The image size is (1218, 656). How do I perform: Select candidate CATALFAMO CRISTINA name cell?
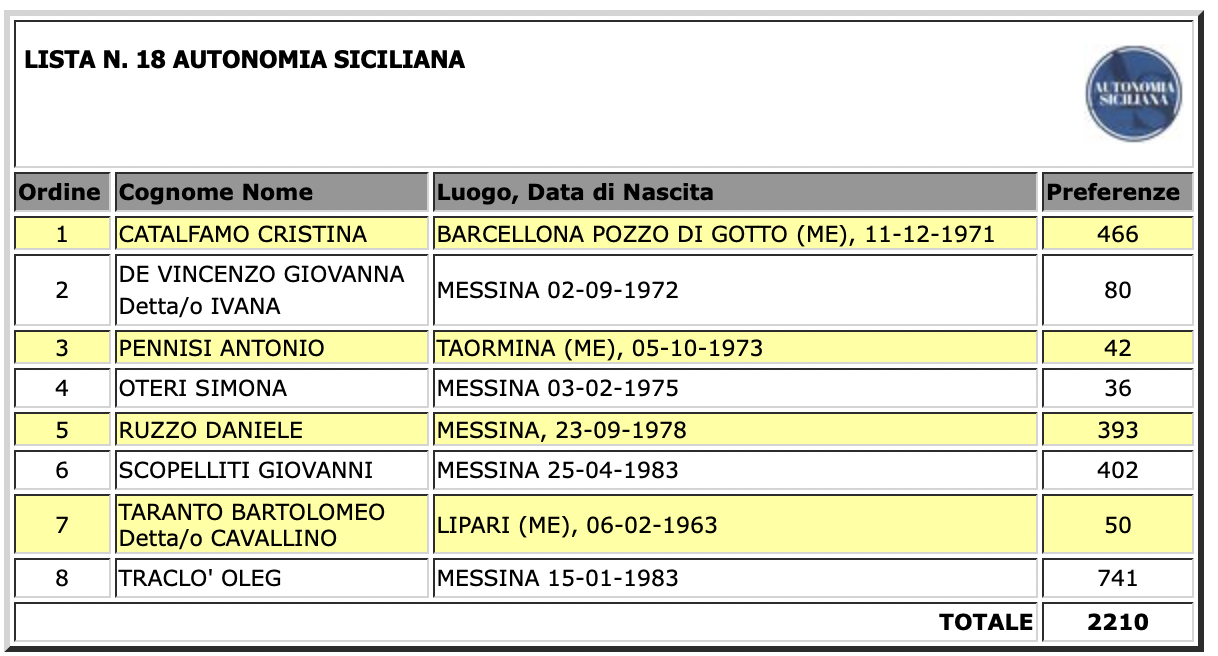point(243,234)
